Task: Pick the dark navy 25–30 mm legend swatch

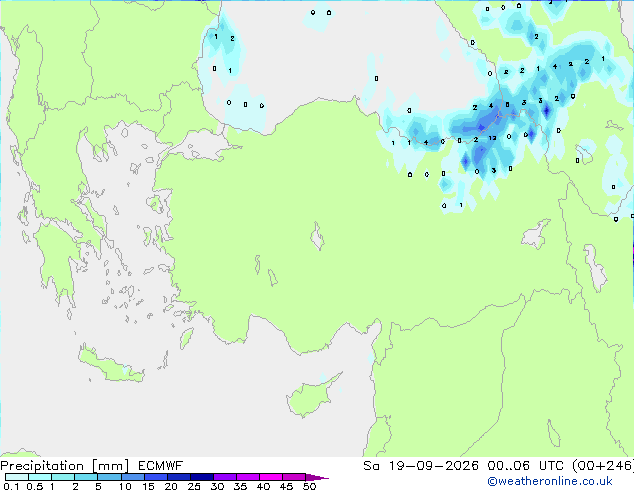Action: (x=202, y=477)
